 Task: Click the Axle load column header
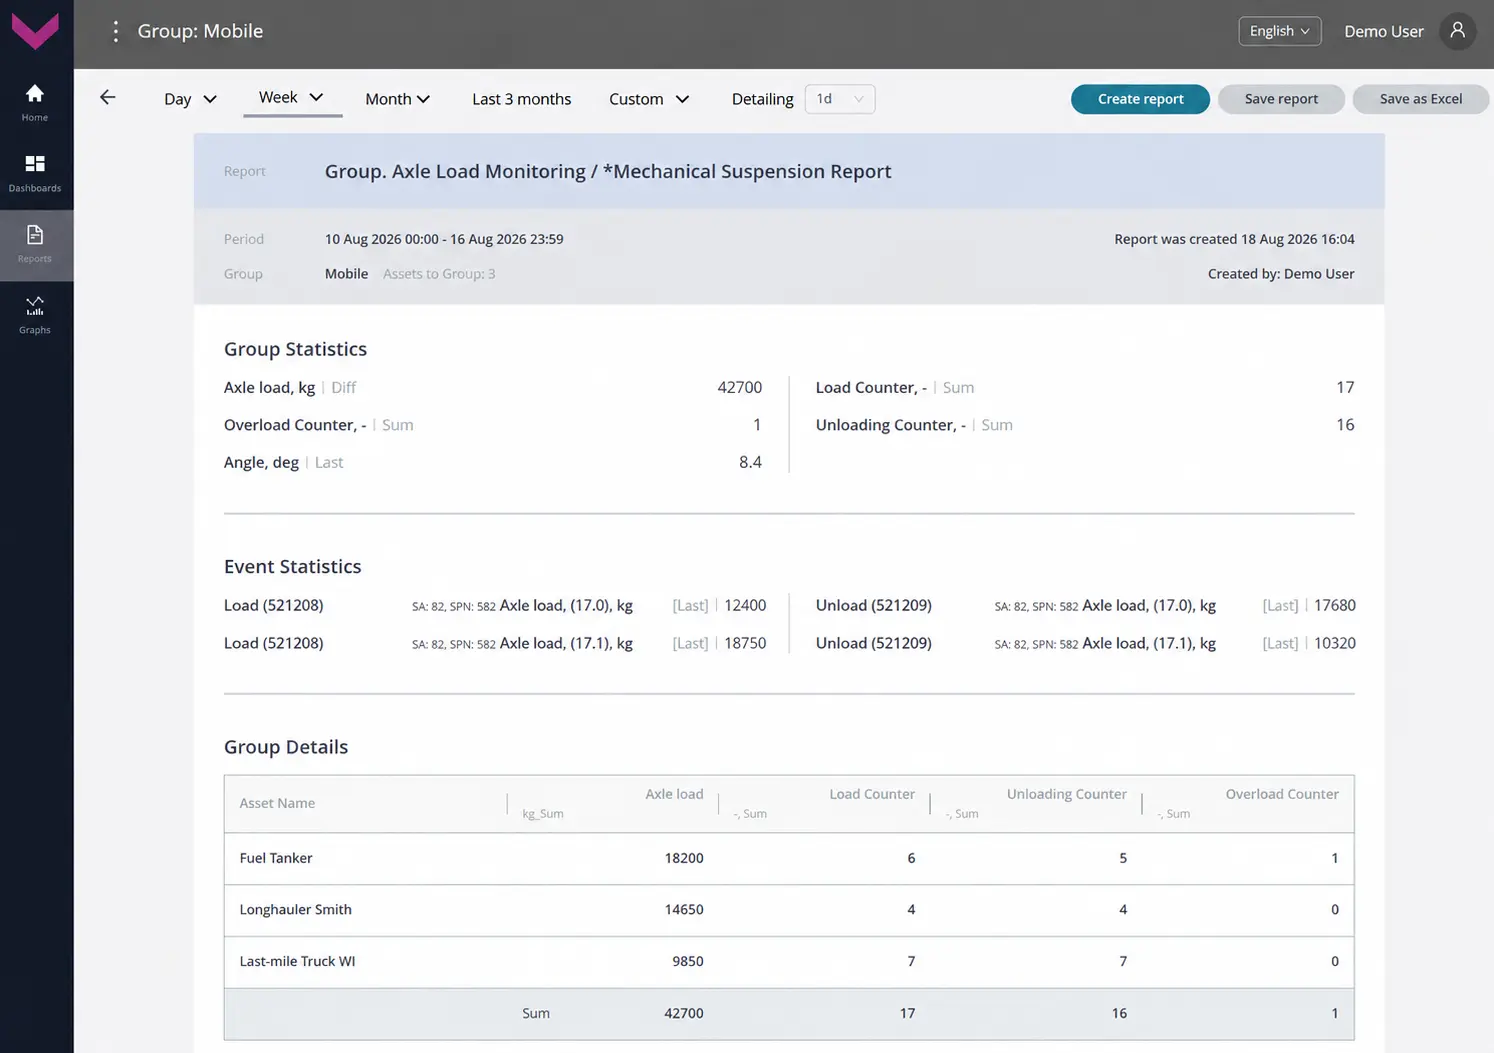pyautogui.click(x=674, y=794)
